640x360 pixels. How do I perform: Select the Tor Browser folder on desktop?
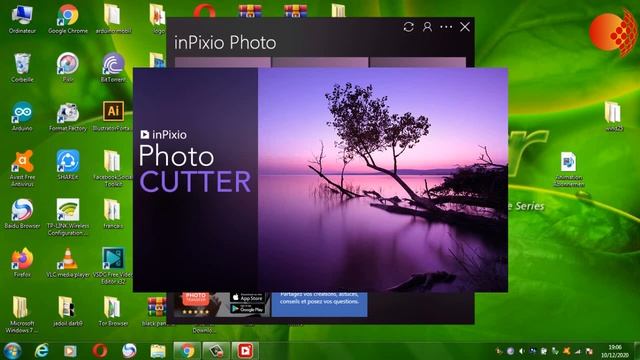113,311
